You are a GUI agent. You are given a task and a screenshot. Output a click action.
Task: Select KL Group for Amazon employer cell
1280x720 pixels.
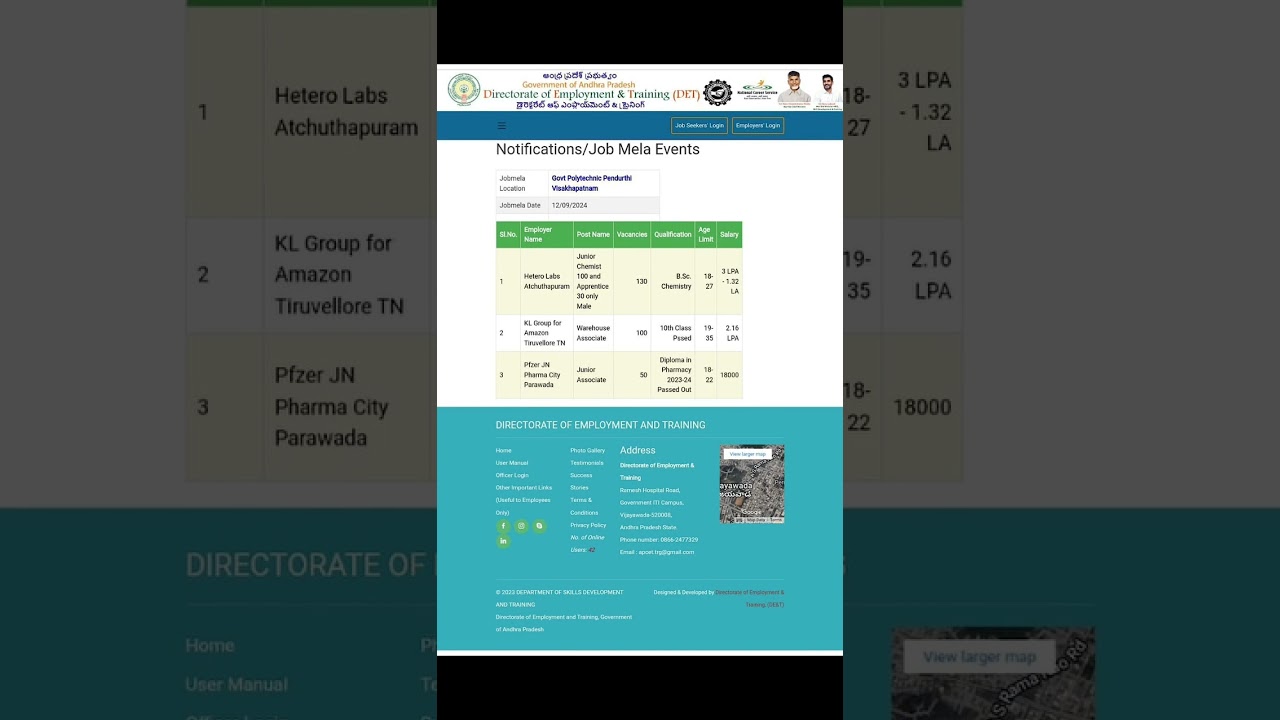547,333
